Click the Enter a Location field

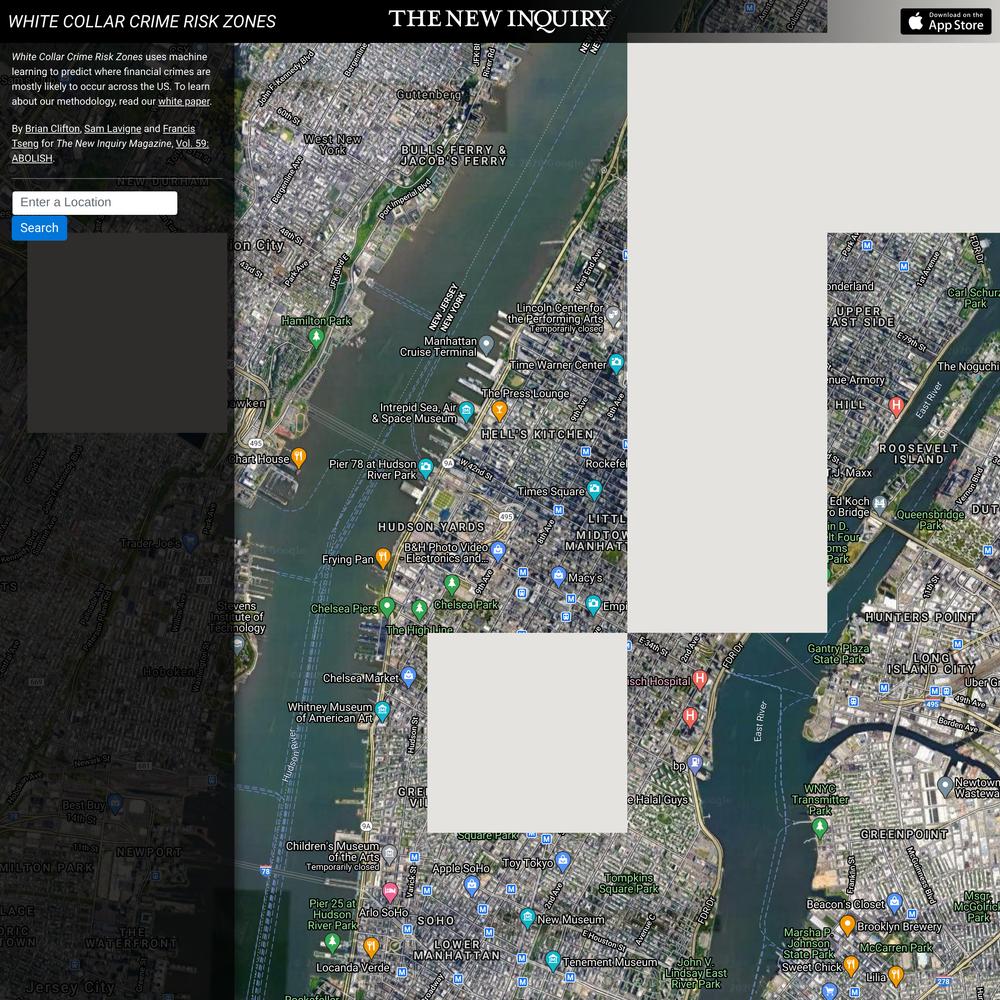click(95, 203)
